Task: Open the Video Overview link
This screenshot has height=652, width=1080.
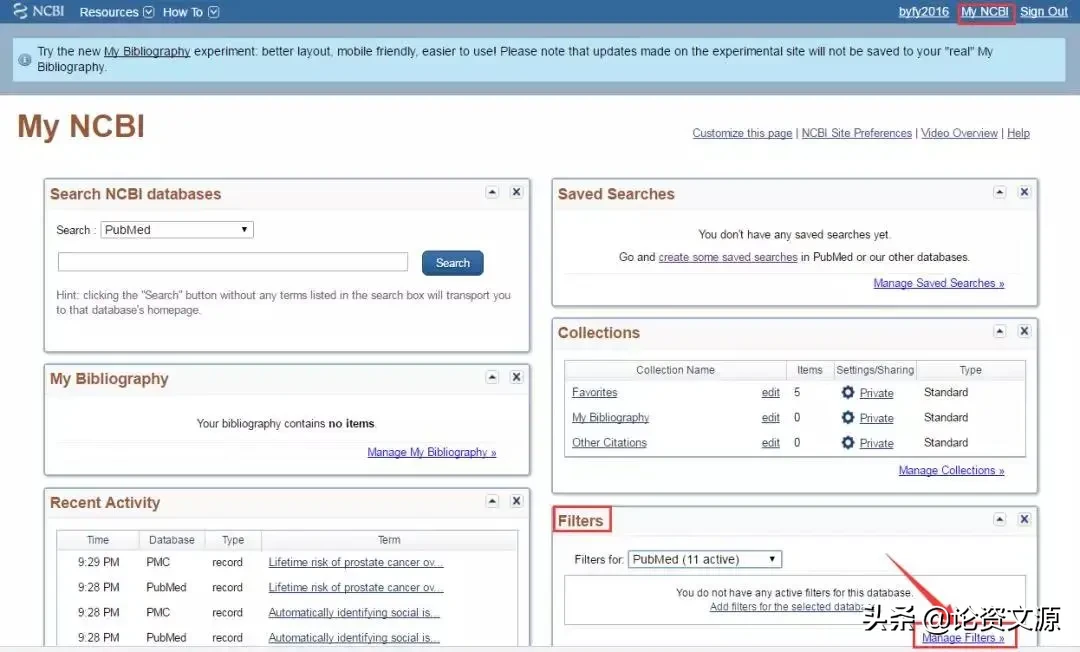Action: click(x=959, y=134)
